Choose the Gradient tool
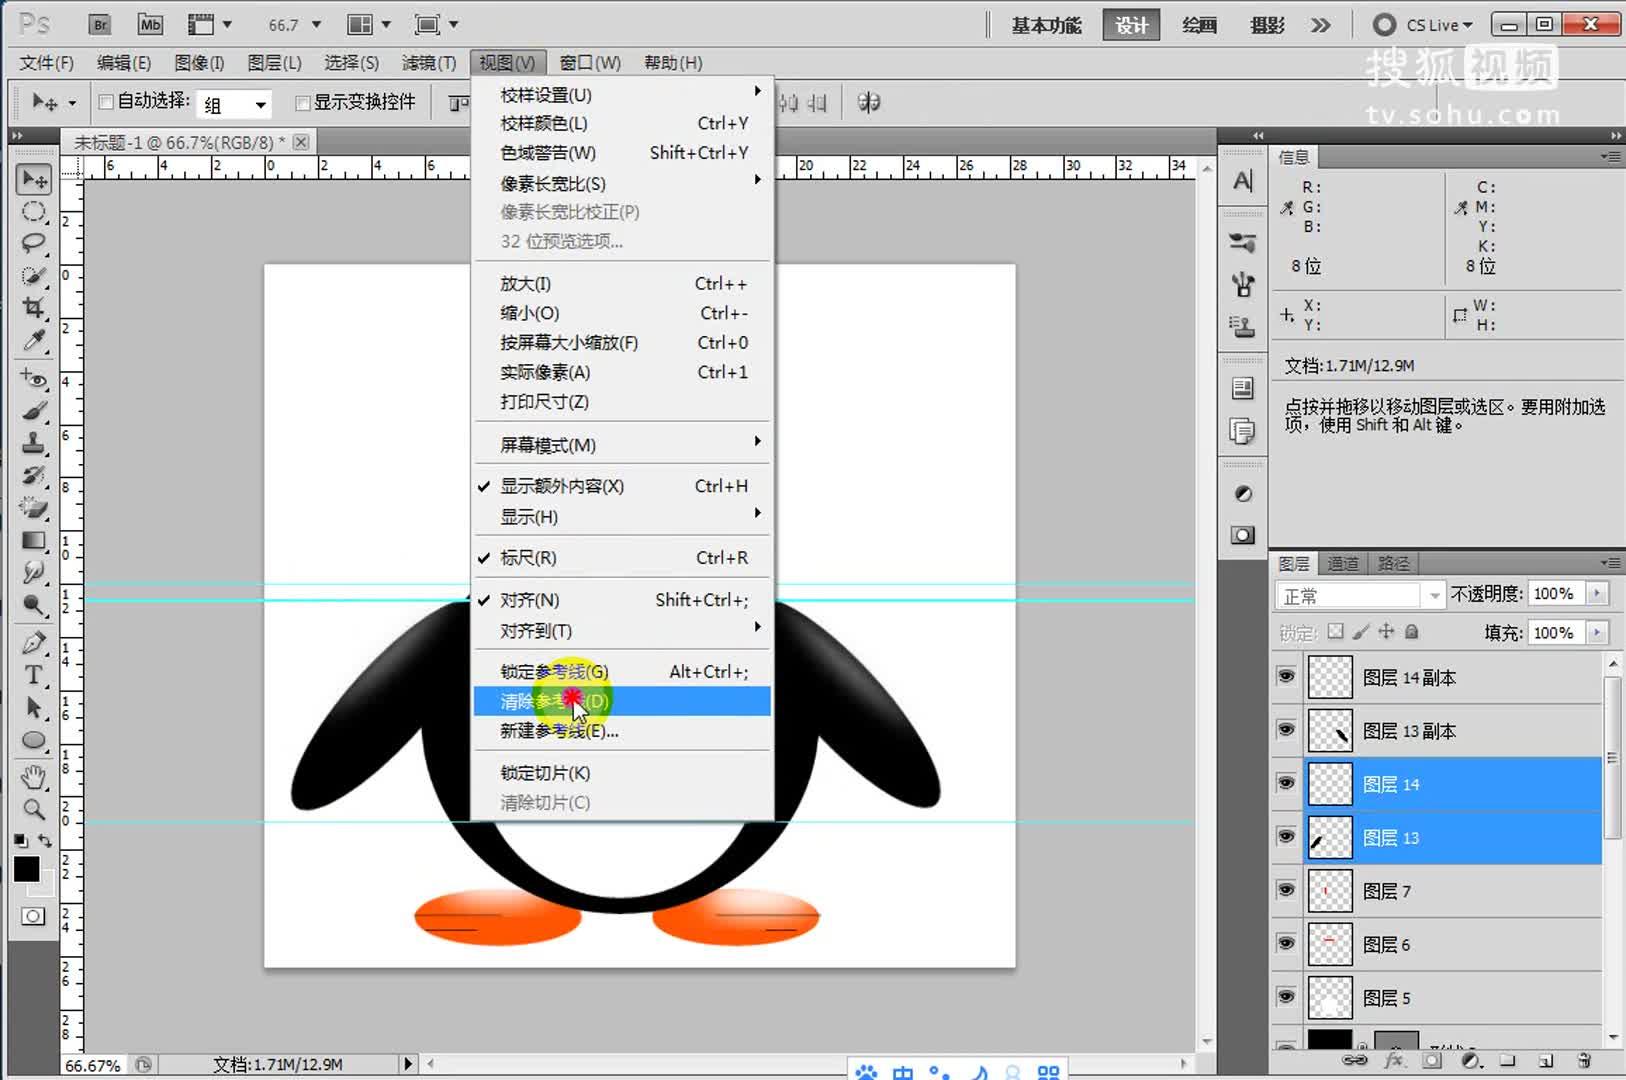Screen dimensions: 1626x1080 (x=33, y=540)
